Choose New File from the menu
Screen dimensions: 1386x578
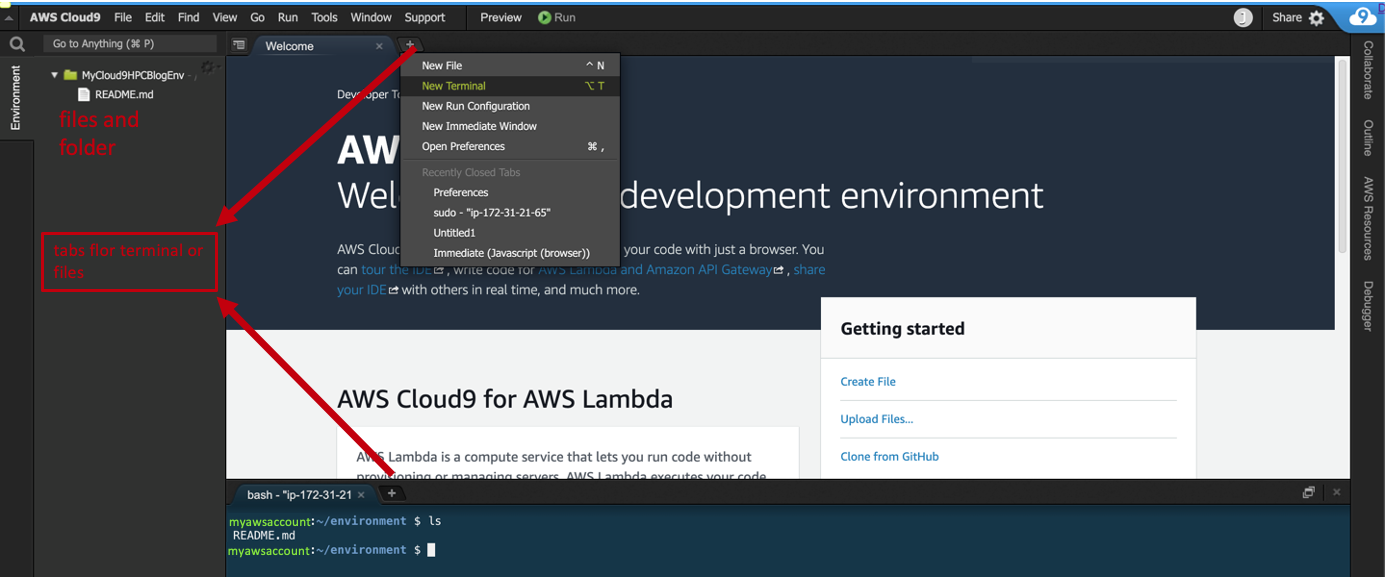point(510,66)
